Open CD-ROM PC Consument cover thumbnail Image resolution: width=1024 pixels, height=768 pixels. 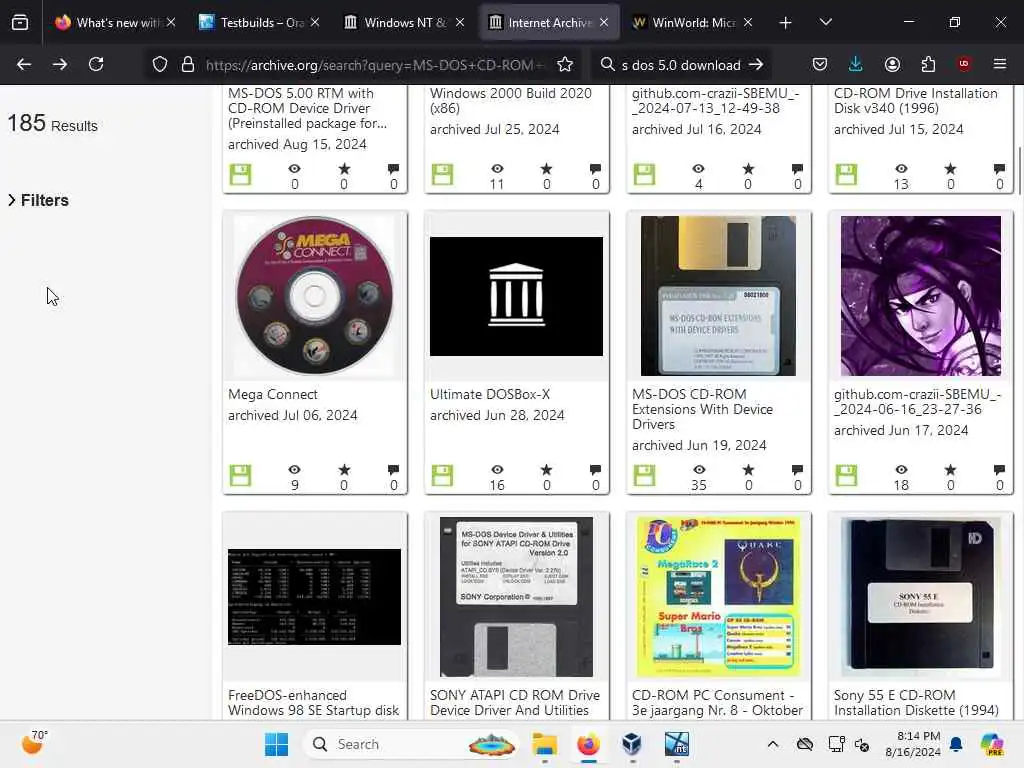click(x=718, y=597)
